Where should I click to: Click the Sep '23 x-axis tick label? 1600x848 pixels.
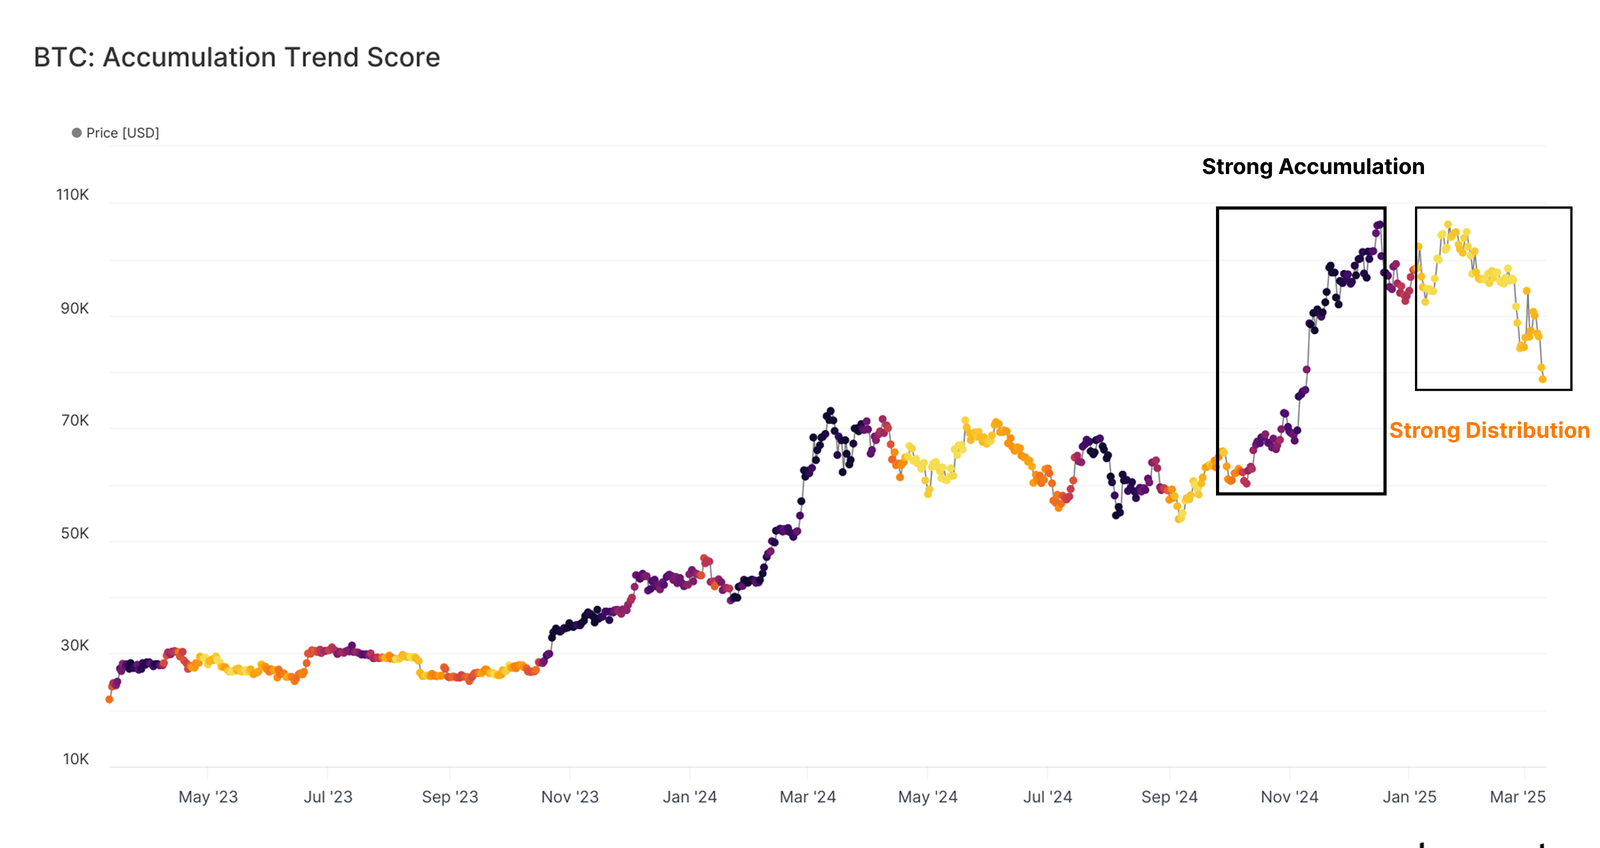point(449,797)
